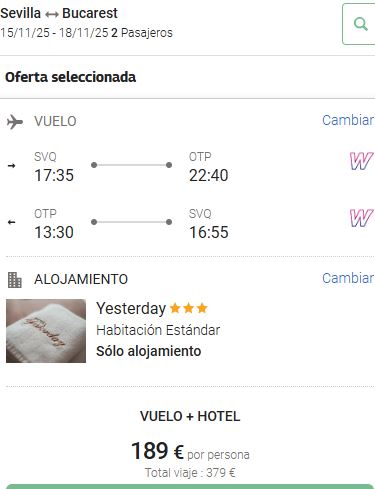Click the outbound flight Wizz Air logo
Viewport: 375px width, 489px height.
361,161
